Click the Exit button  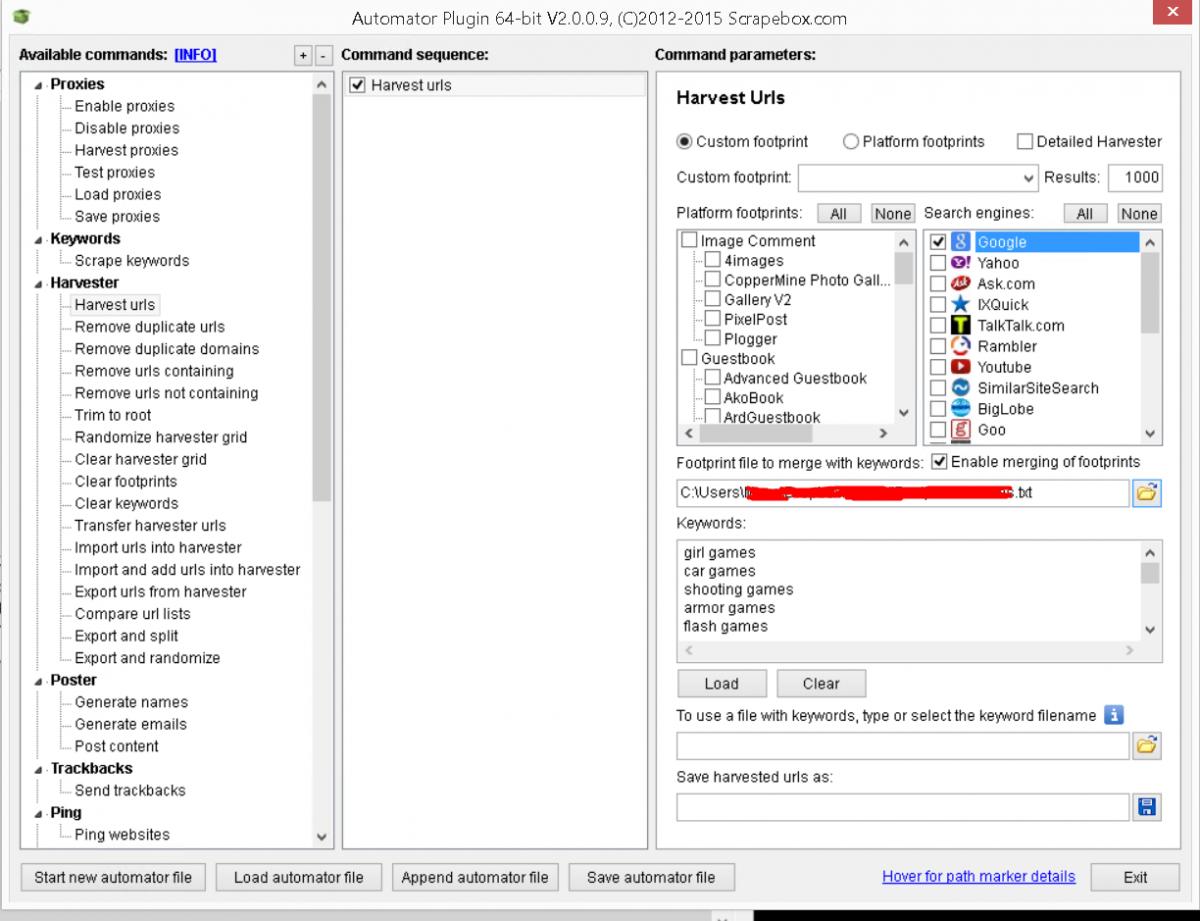(x=1135, y=877)
